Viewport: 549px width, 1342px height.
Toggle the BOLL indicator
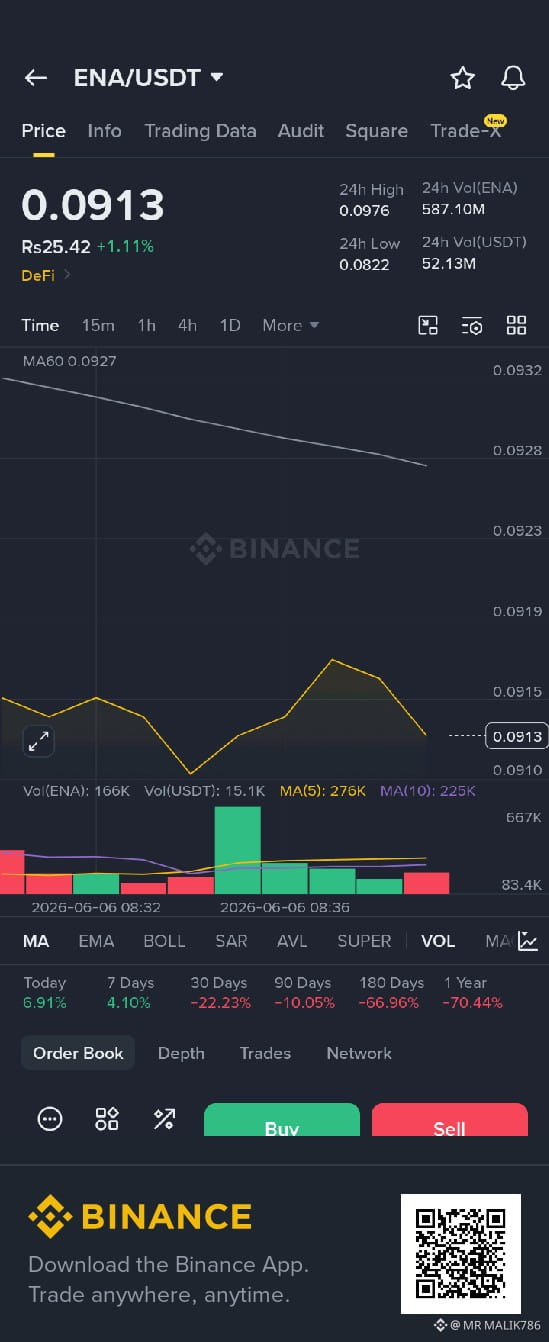[164, 941]
